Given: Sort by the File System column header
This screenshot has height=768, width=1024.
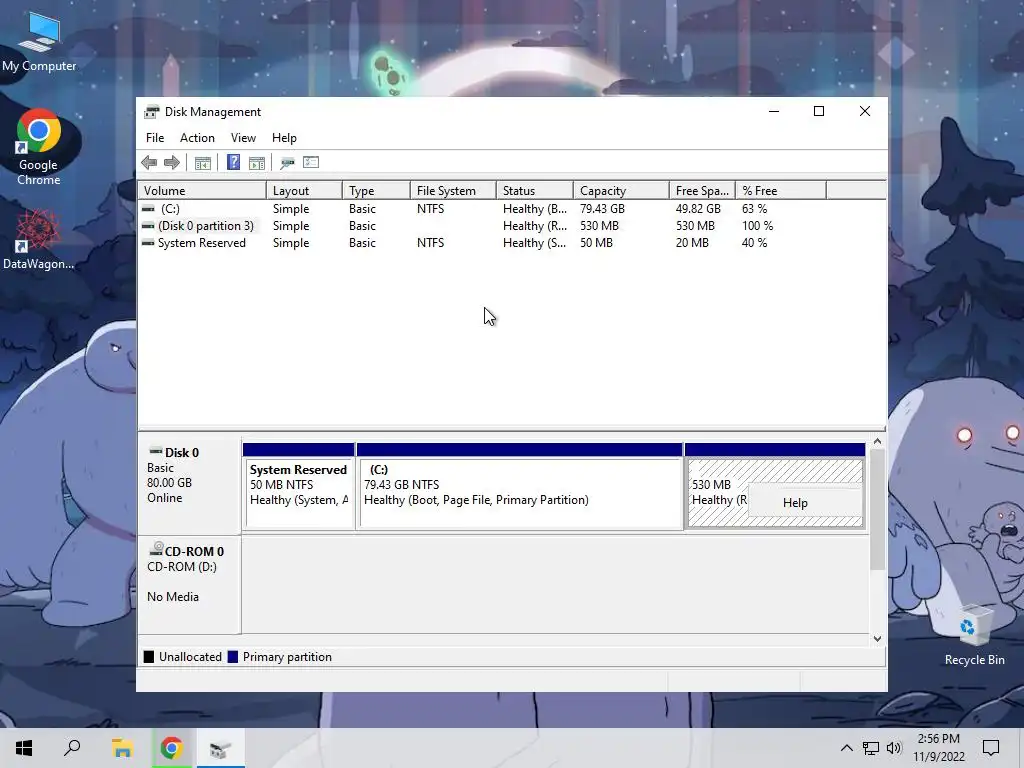Looking at the screenshot, I should [x=453, y=191].
